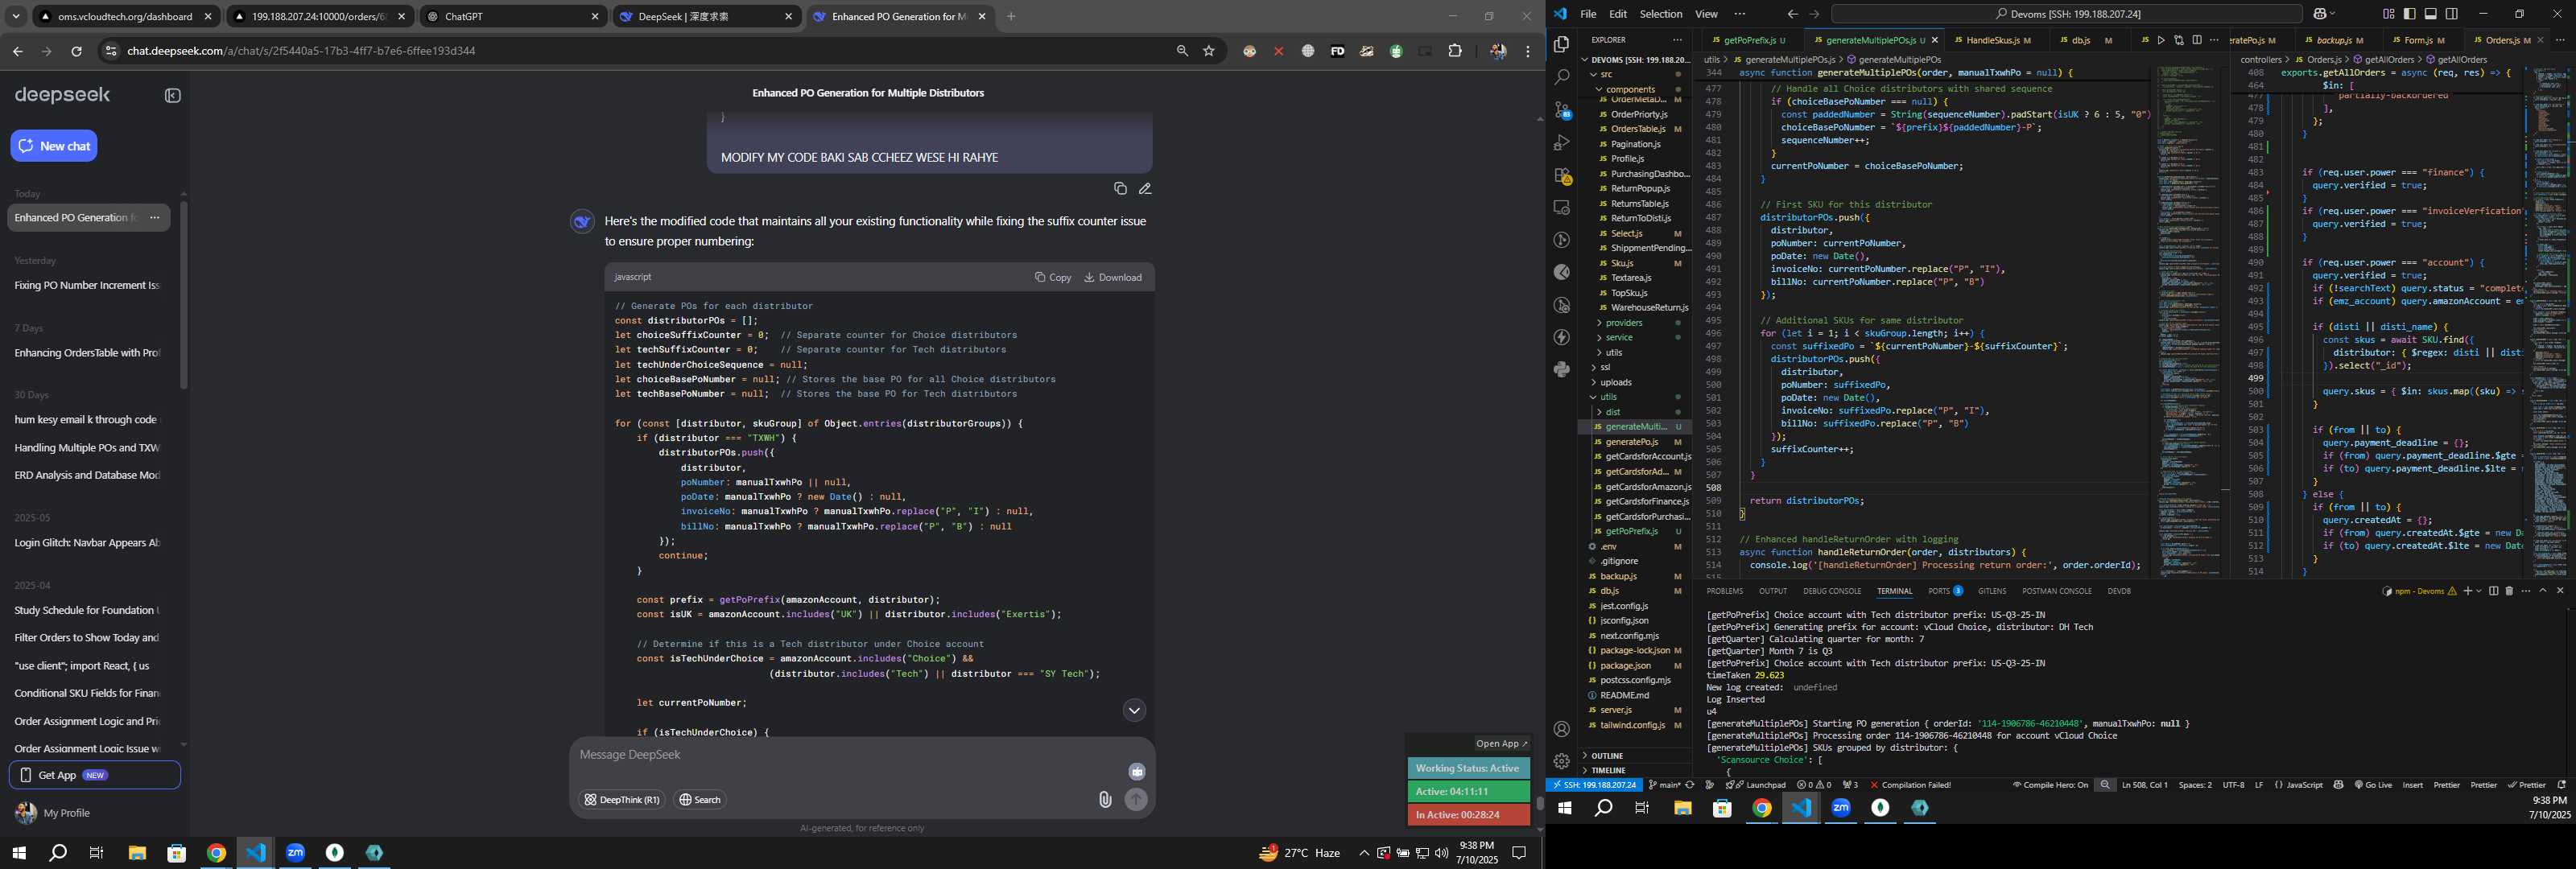Open Source Control view with 83 badge
2576x869 pixels.
pyautogui.click(x=1561, y=110)
